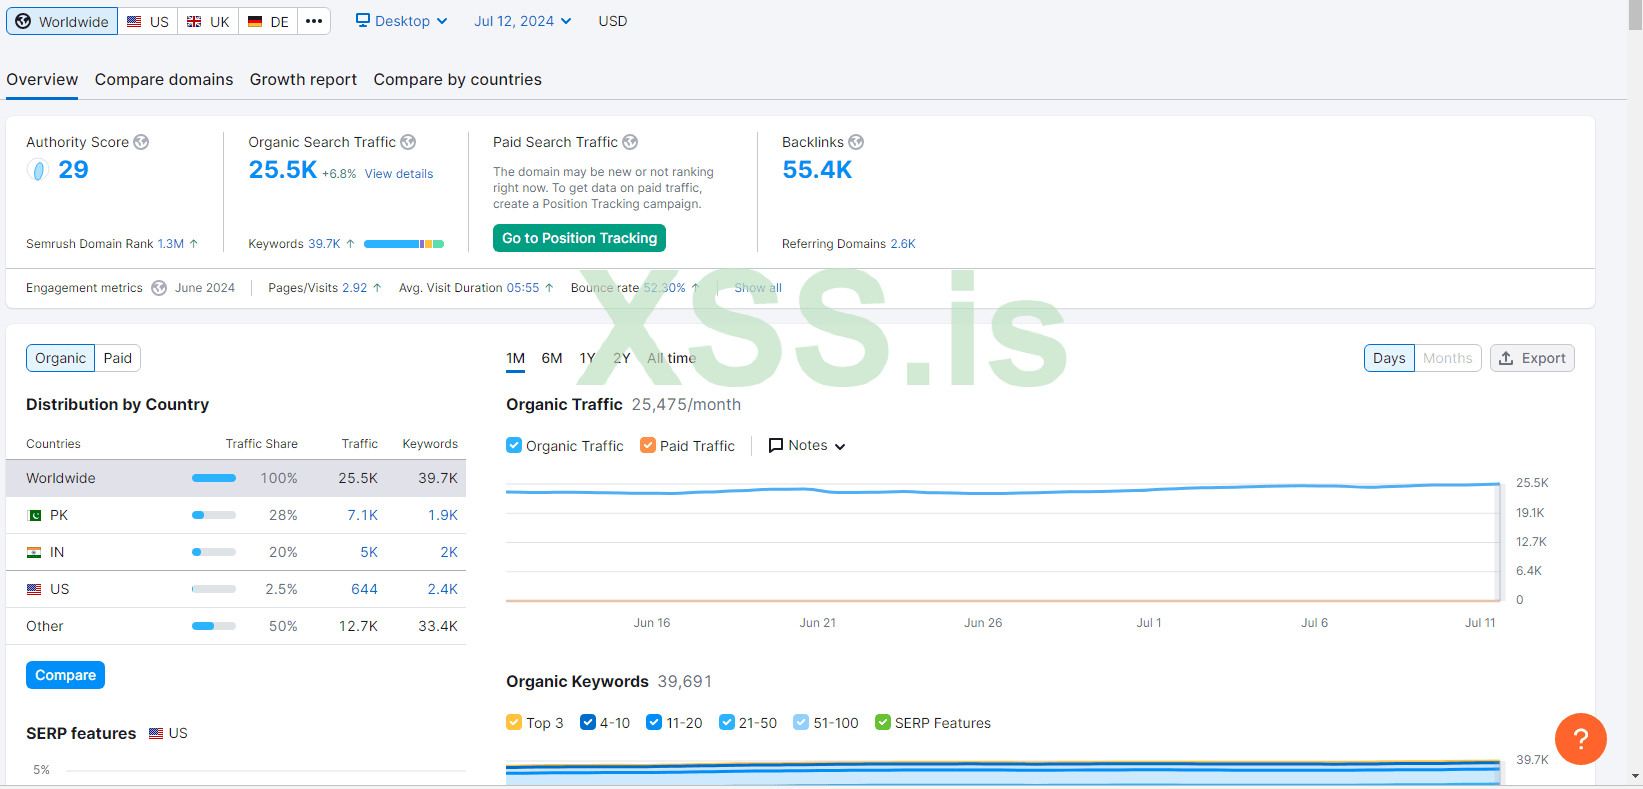The width and height of the screenshot is (1643, 789).
Task: Set chart range to 2Y
Action: click(x=622, y=358)
